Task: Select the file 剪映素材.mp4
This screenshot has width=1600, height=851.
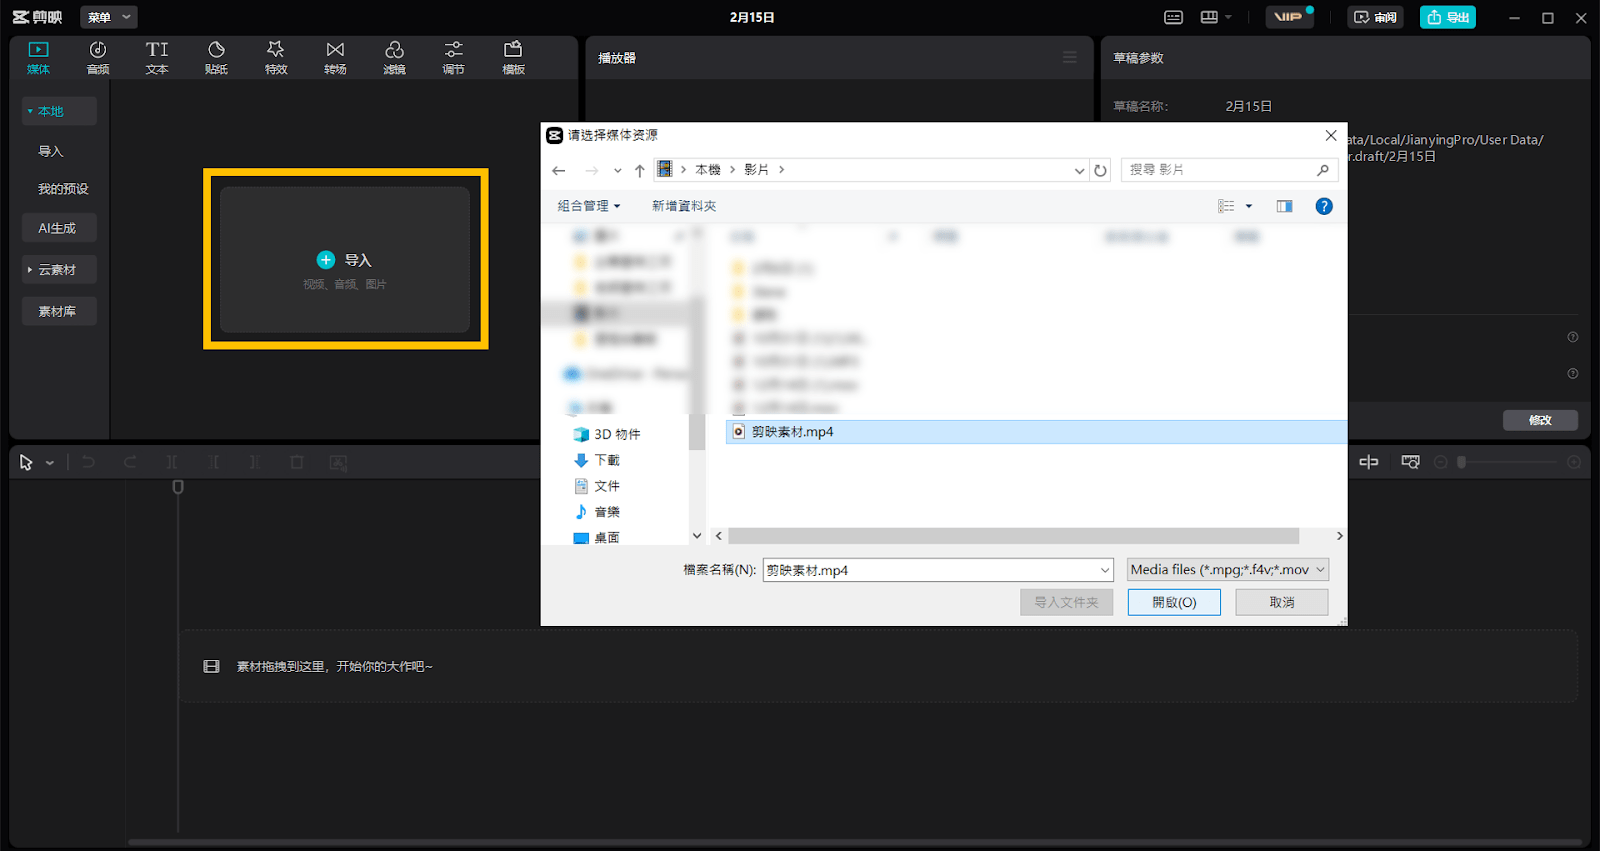Action: (x=1036, y=432)
